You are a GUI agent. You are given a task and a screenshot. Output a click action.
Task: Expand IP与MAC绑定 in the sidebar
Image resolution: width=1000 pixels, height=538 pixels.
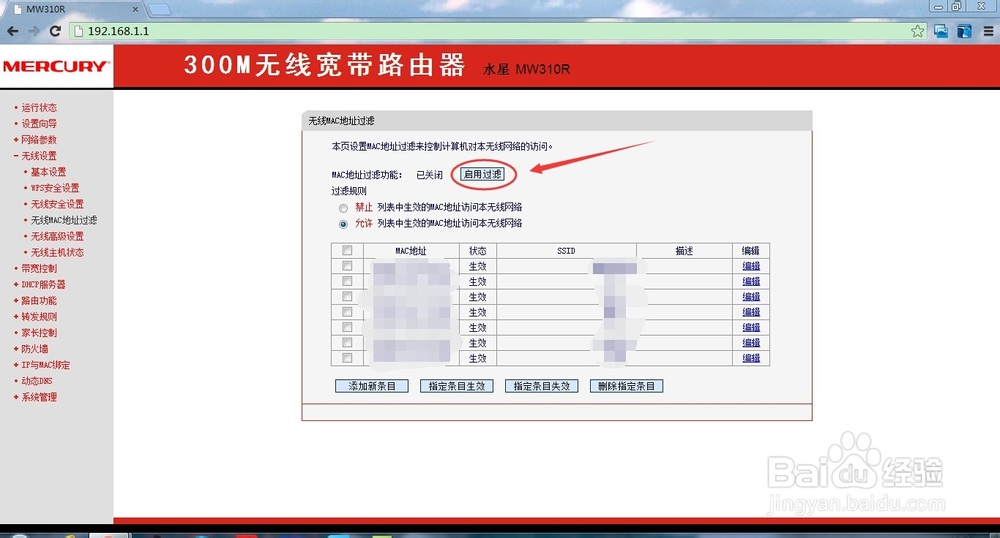[46, 365]
